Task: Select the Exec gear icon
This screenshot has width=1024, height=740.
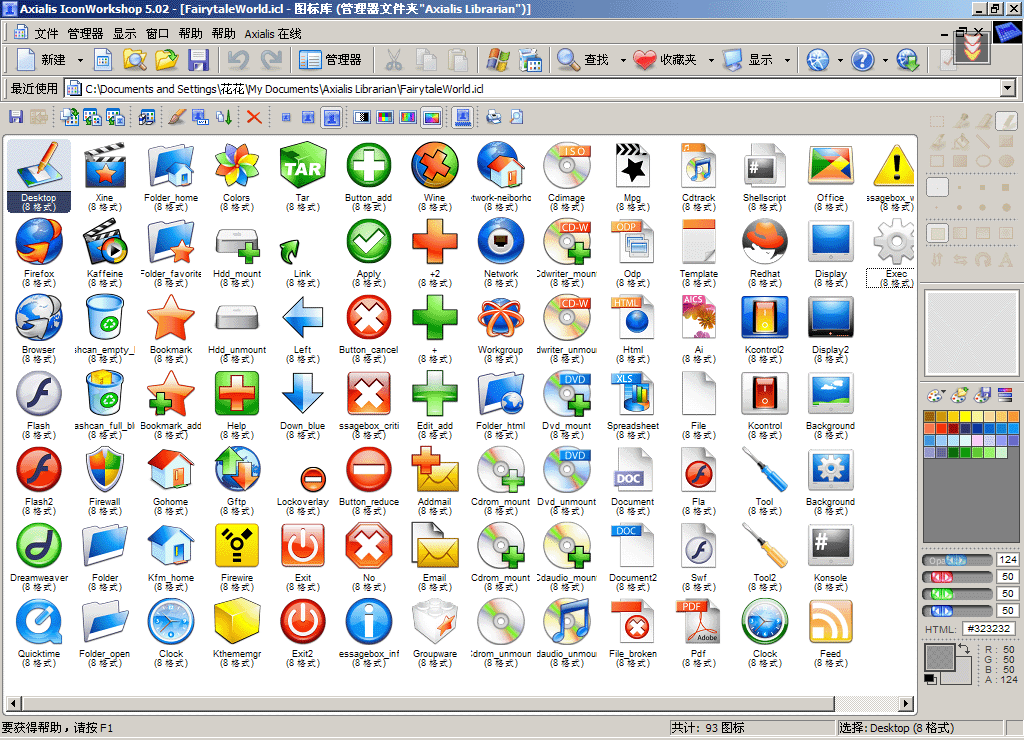Action: [x=895, y=242]
